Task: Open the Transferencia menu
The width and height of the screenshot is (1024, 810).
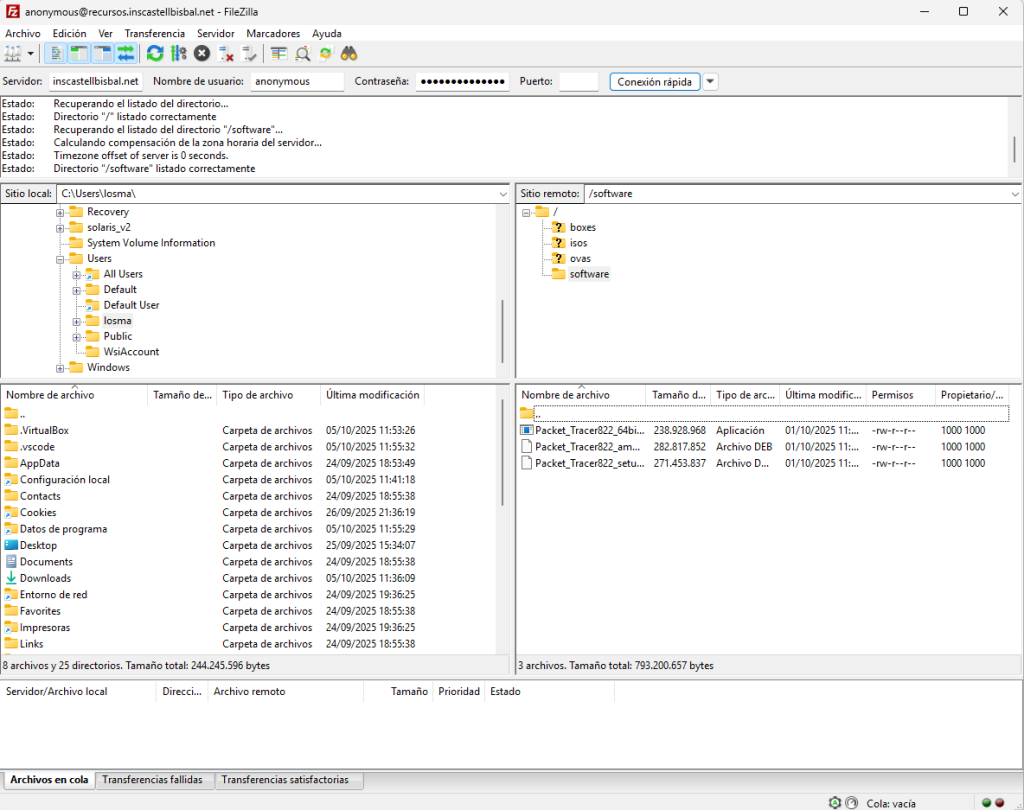Action: click(154, 33)
